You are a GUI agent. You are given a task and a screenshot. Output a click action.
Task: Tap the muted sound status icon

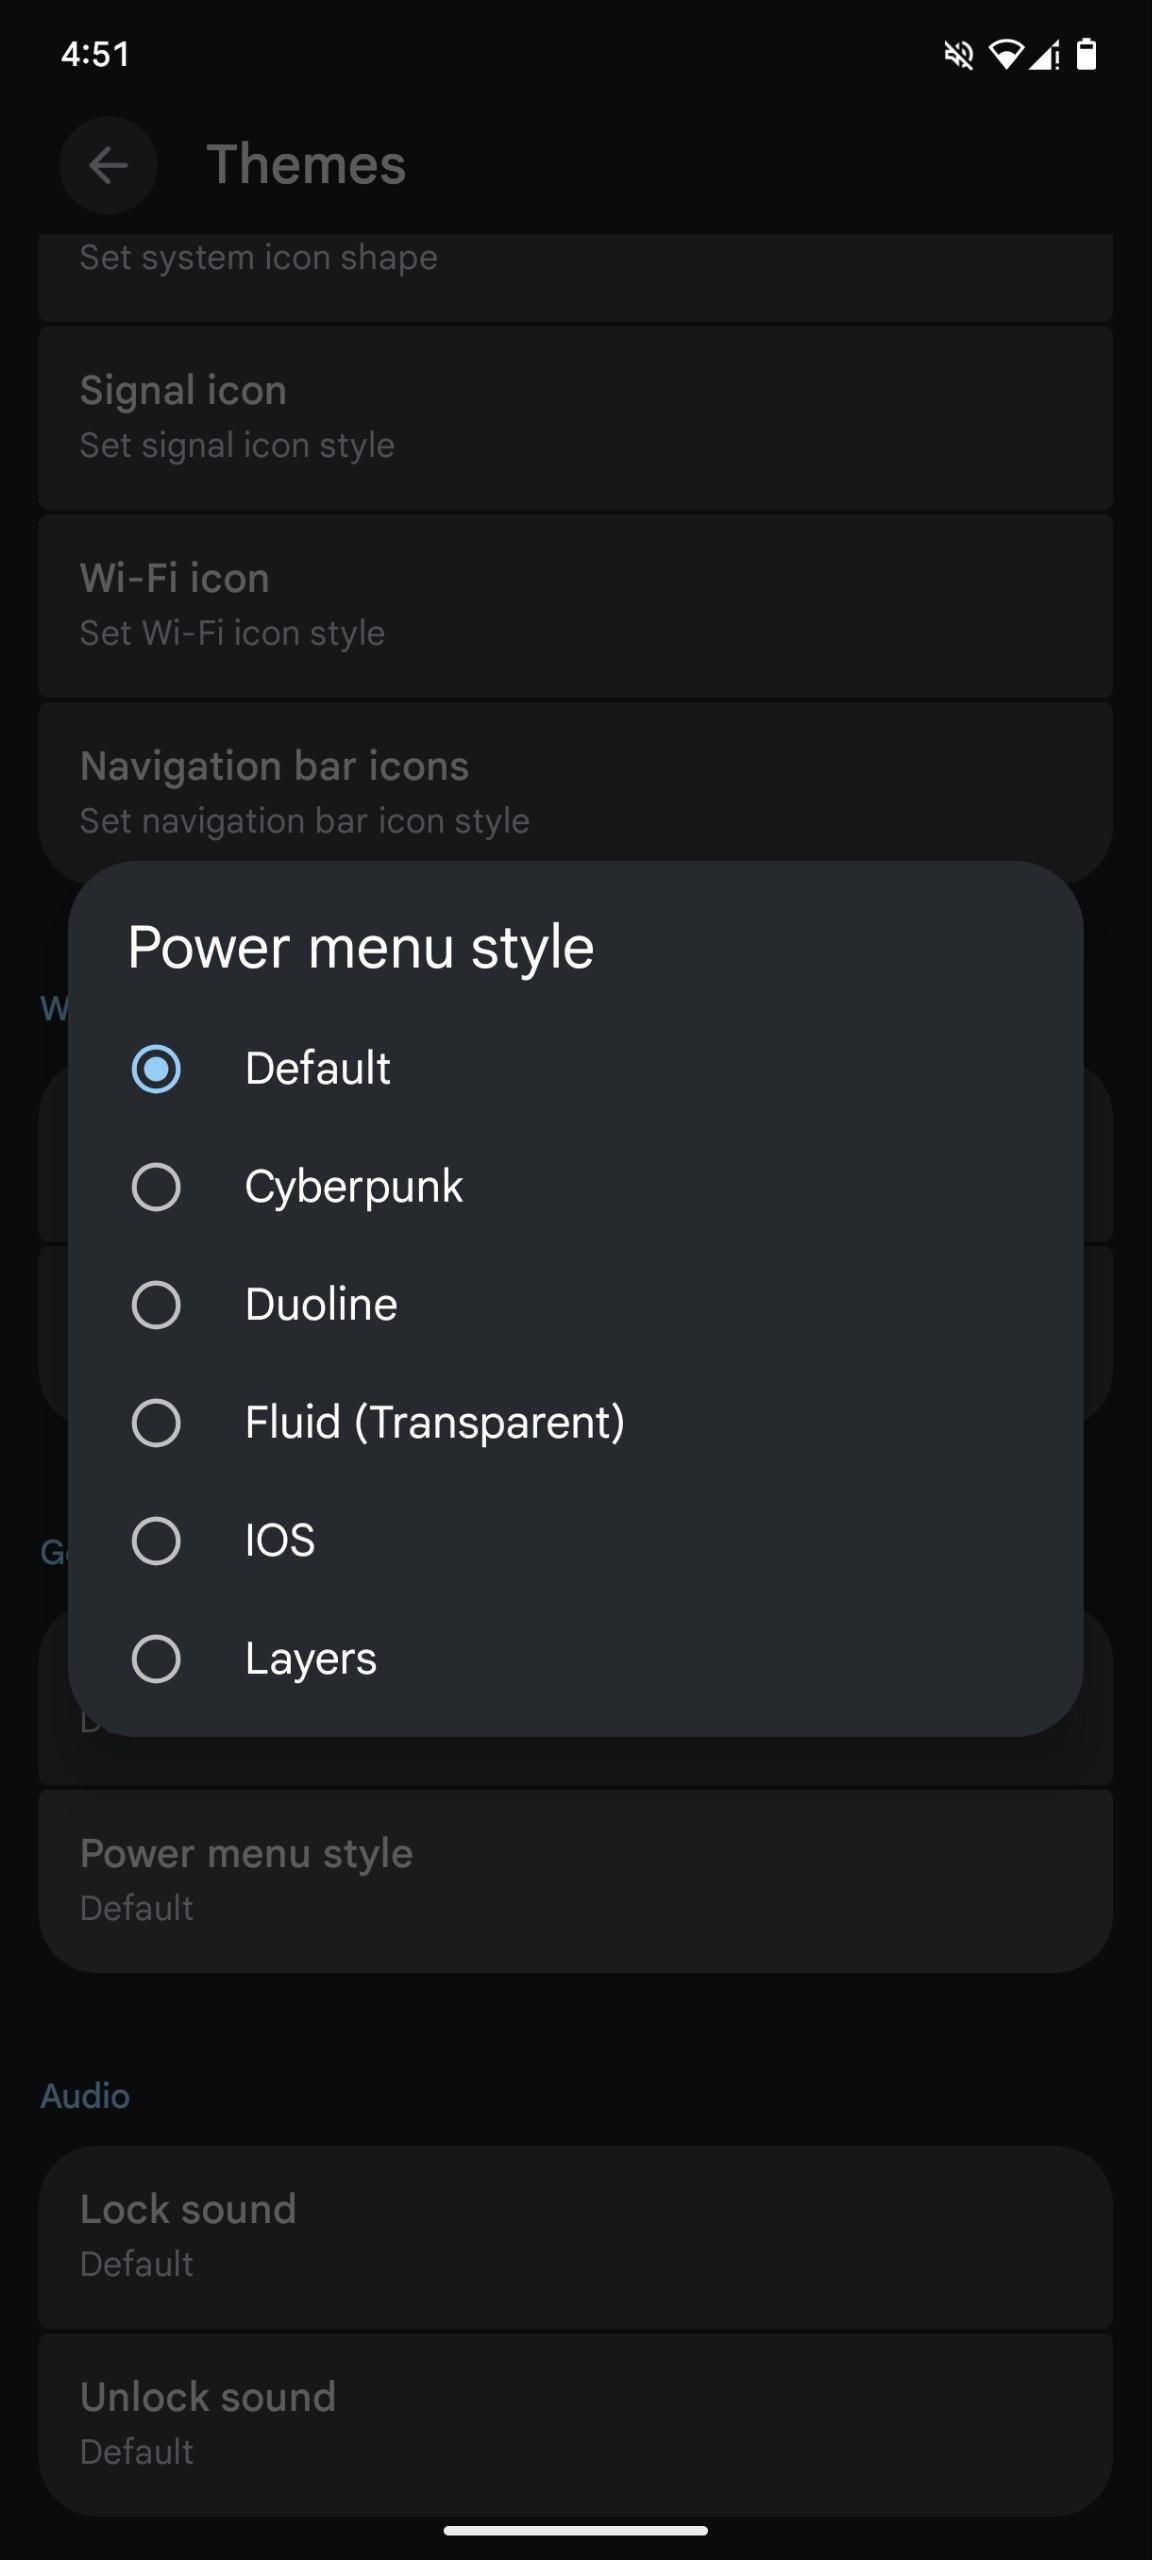tap(959, 55)
